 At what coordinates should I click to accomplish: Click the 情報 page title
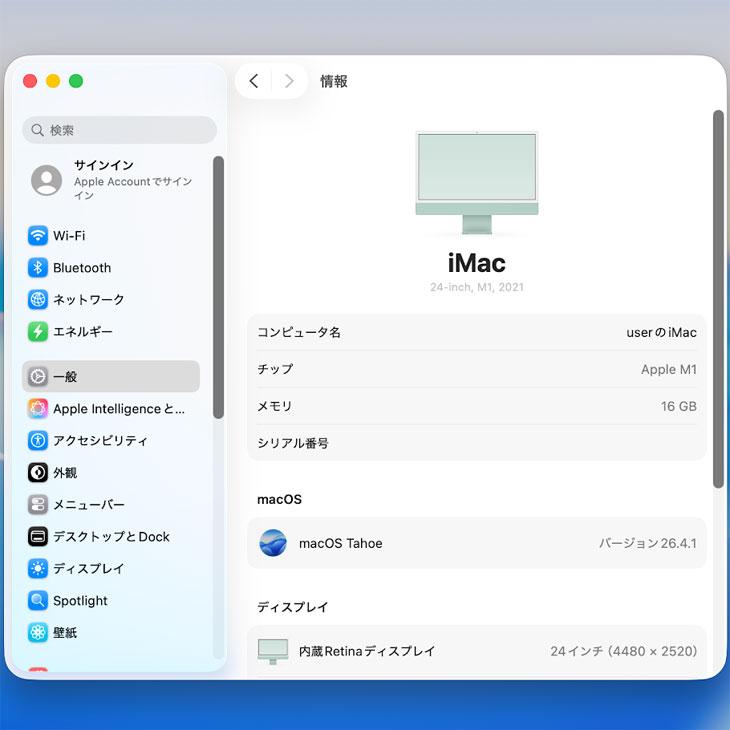[334, 81]
